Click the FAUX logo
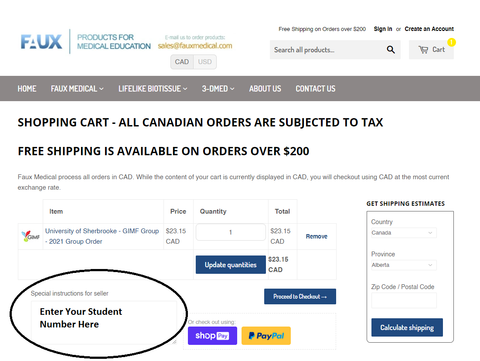Image resolution: width=480 pixels, height=361 pixels. (41, 42)
